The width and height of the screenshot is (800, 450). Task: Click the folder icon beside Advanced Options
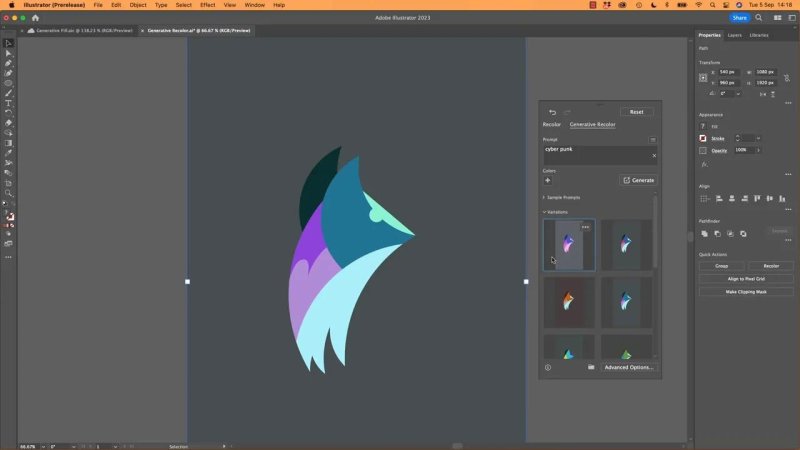pyautogui.click(x=591, y=367)
